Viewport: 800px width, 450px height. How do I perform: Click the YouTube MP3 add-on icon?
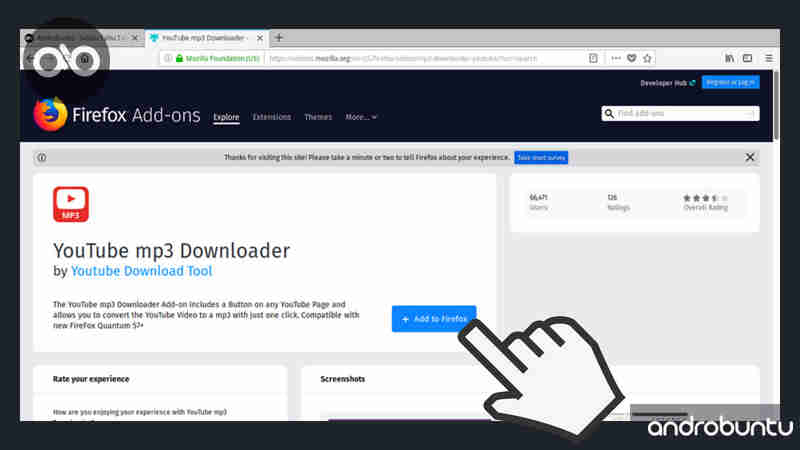(x=71, y=204)
